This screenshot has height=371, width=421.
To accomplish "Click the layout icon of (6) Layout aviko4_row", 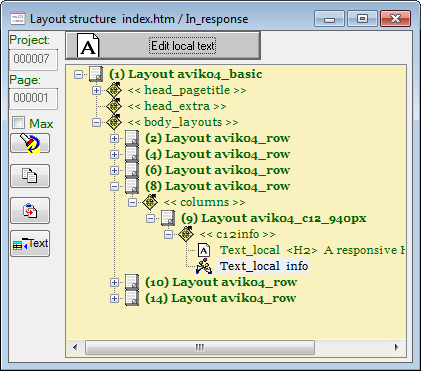I will pyautogui.click(x=132, y=170).
